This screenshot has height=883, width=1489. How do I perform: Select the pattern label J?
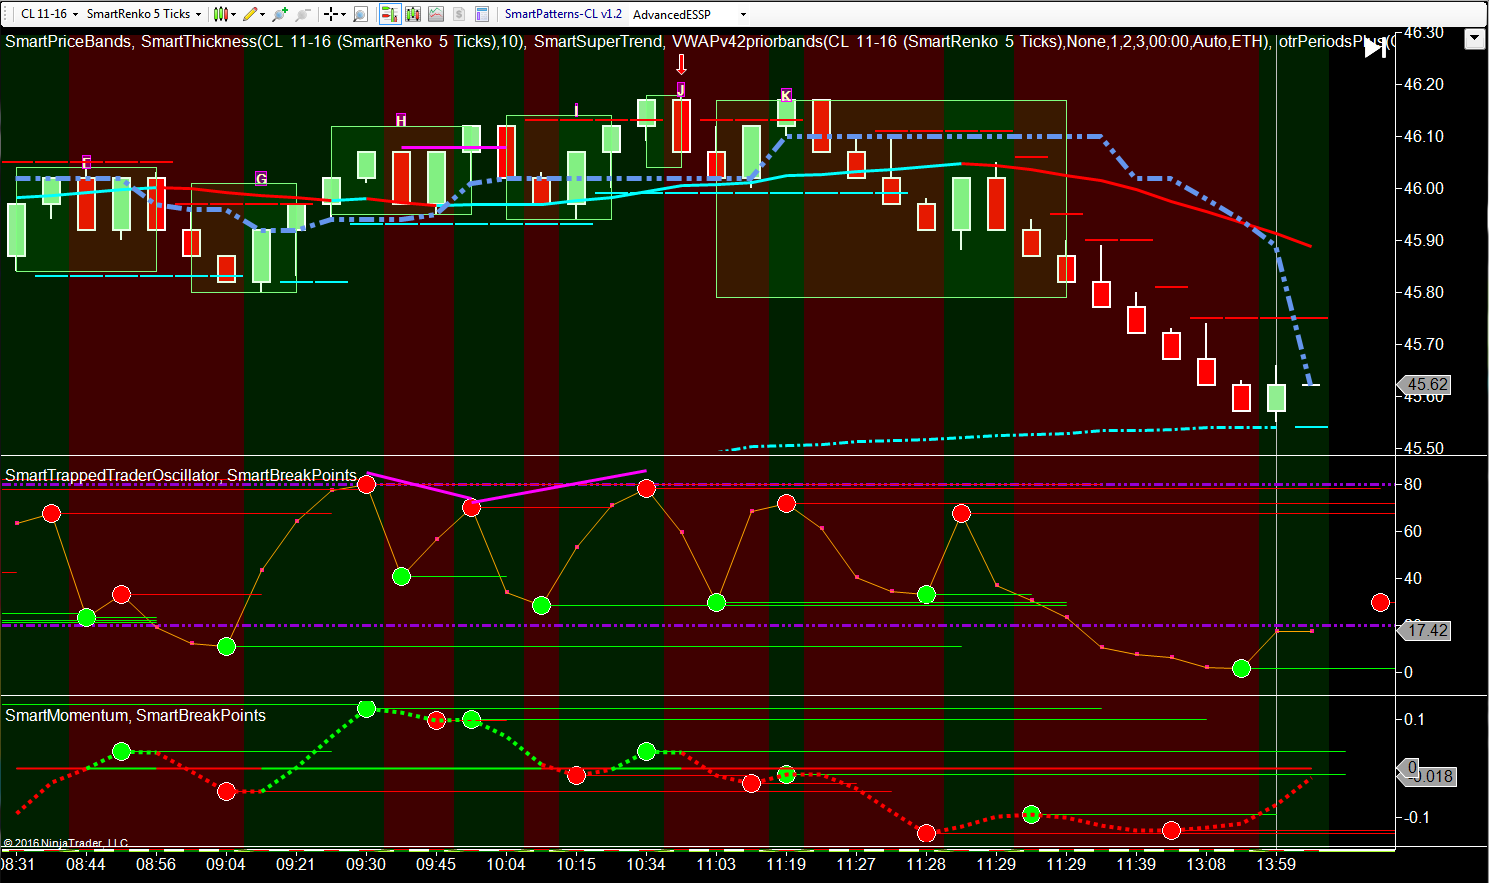(x=681, y=90)
